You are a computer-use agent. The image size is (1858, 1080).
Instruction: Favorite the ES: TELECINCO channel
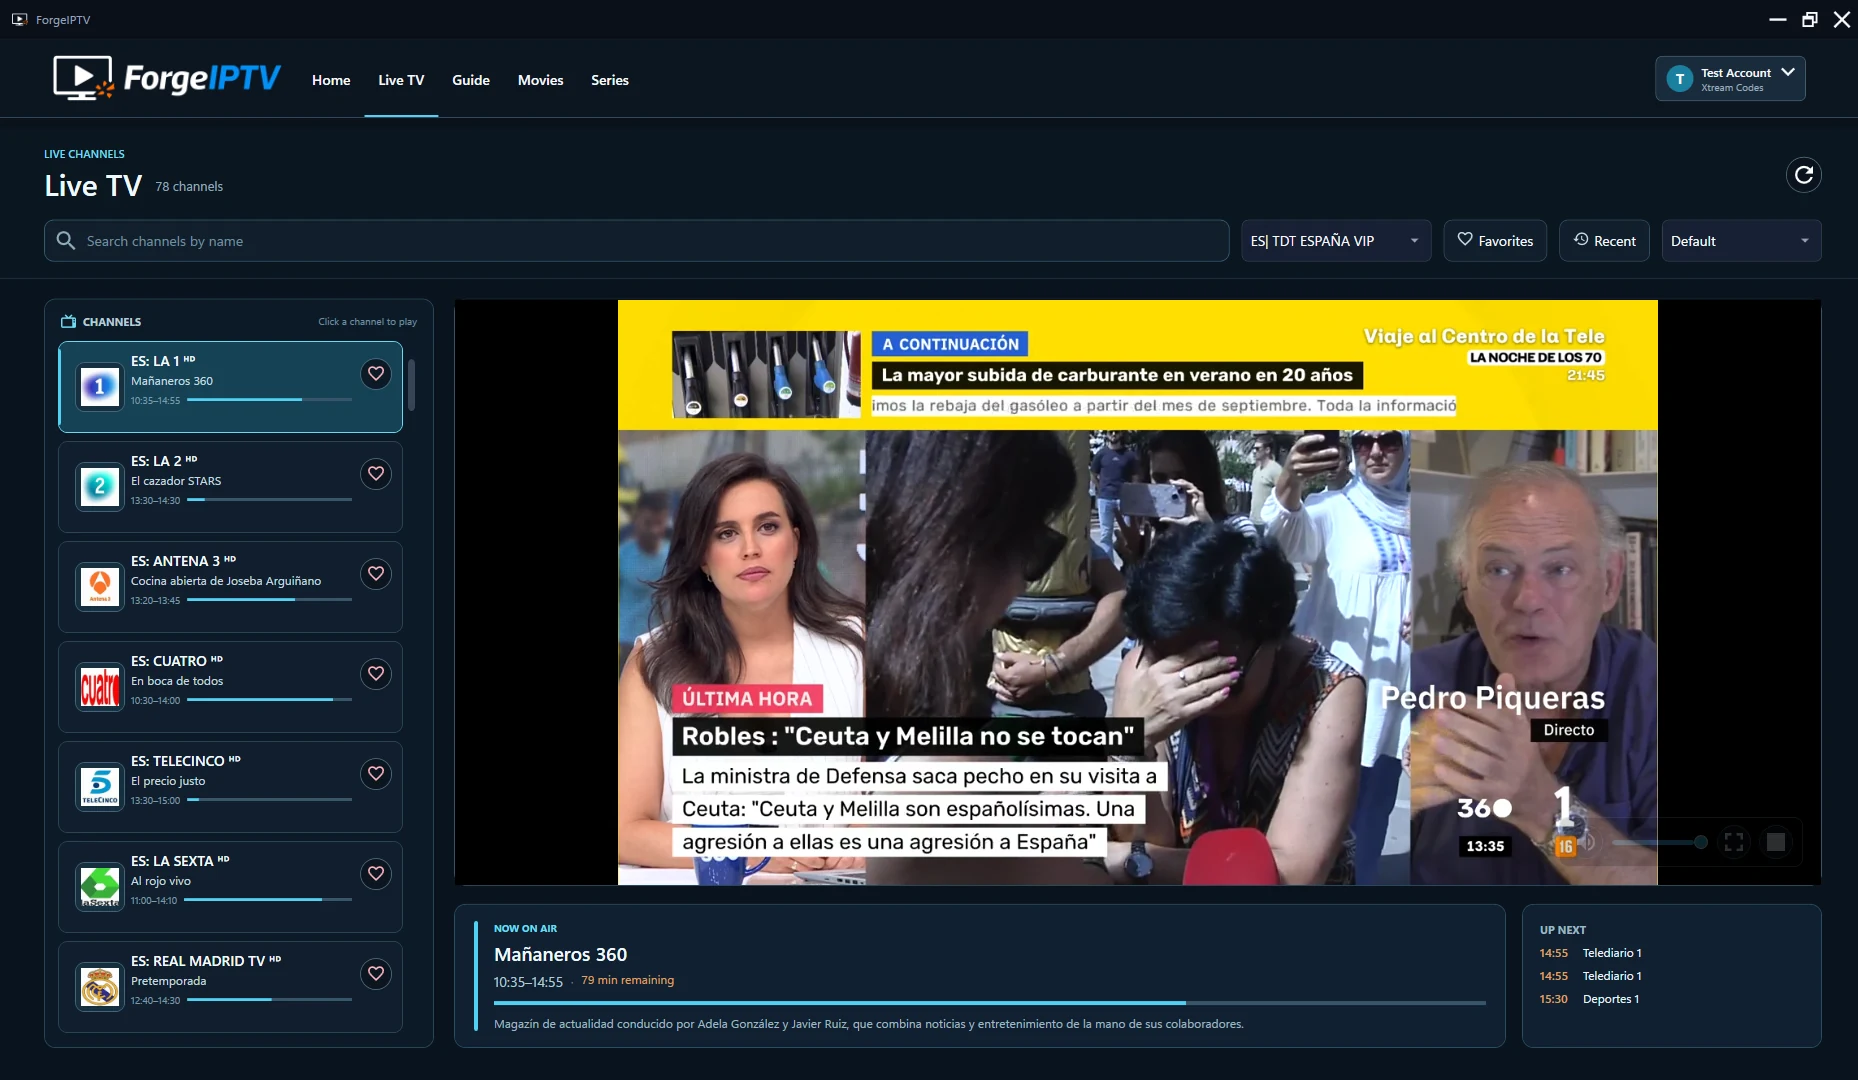tap(376, 773)
